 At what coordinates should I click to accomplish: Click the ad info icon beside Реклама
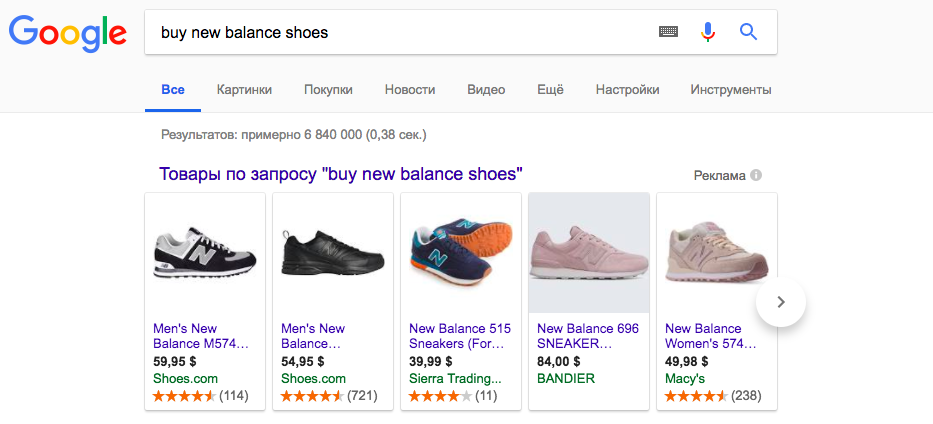(756, 175)
